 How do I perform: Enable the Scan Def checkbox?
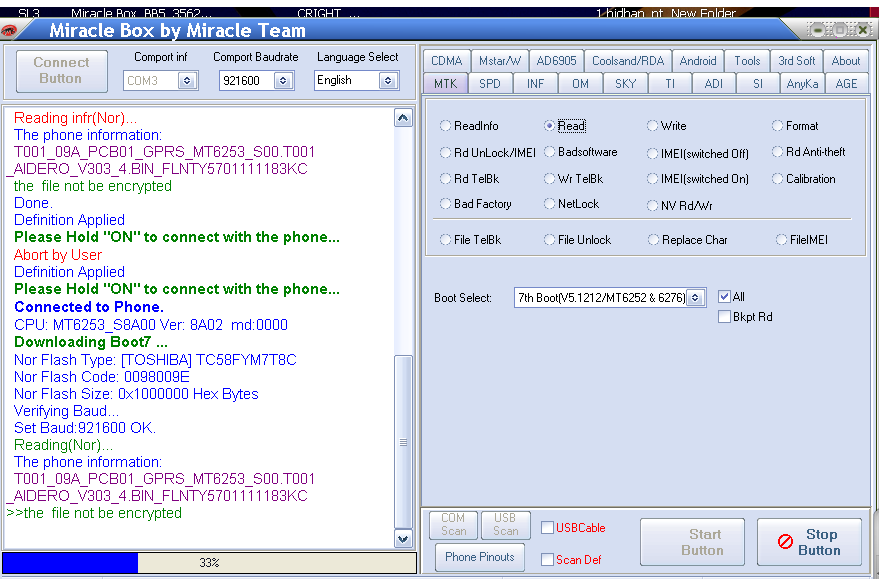click(x=547, y=559)
